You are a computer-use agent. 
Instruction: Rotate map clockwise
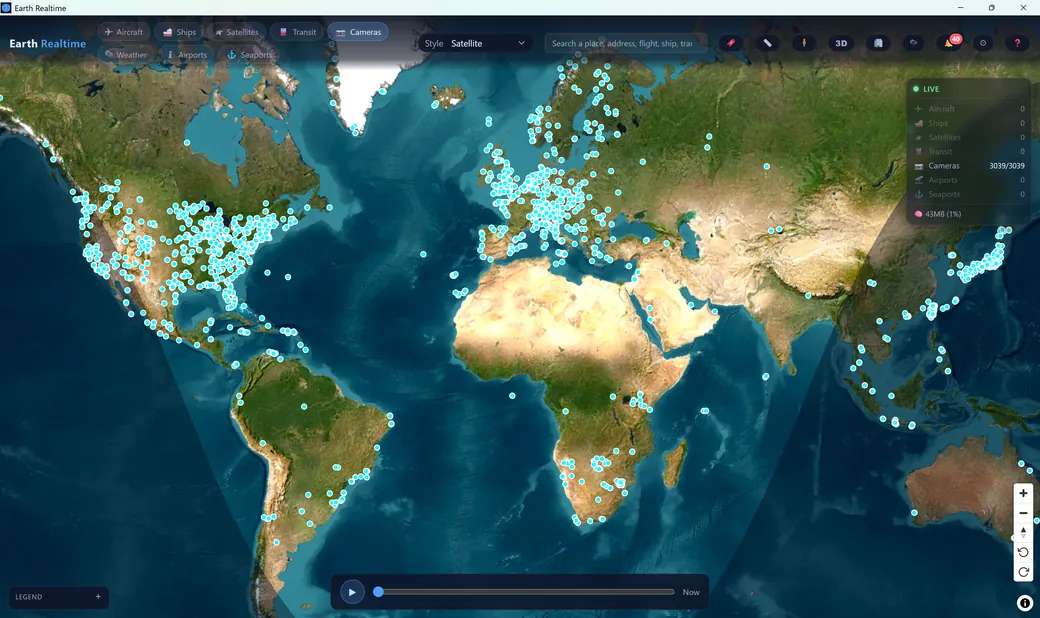point(1023,572)
